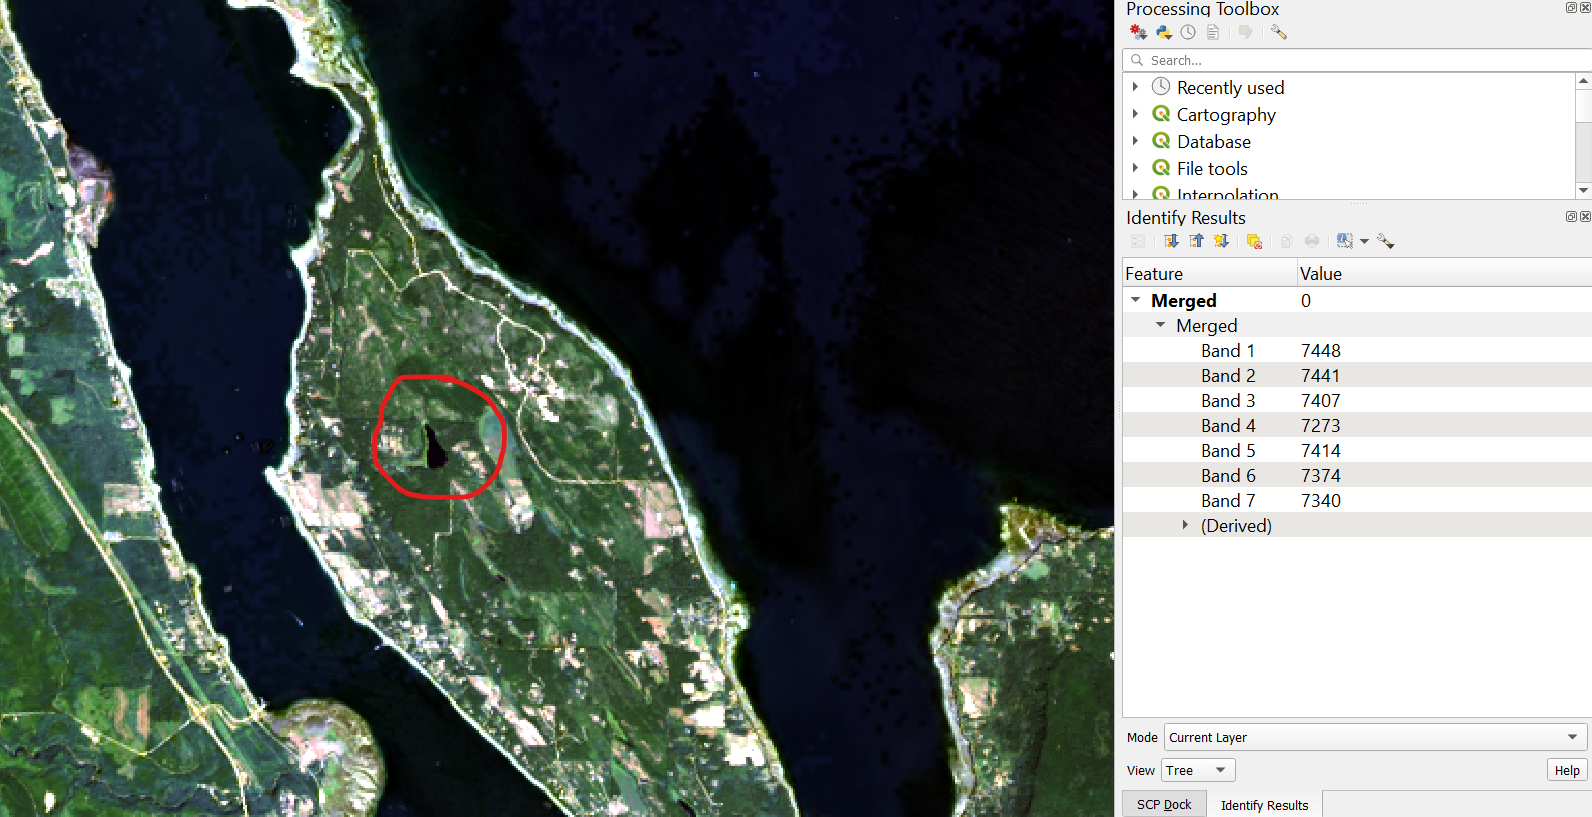Select Band 7 row
The width and height of the screenshot is (1592, 817).
coord(1357,500)
